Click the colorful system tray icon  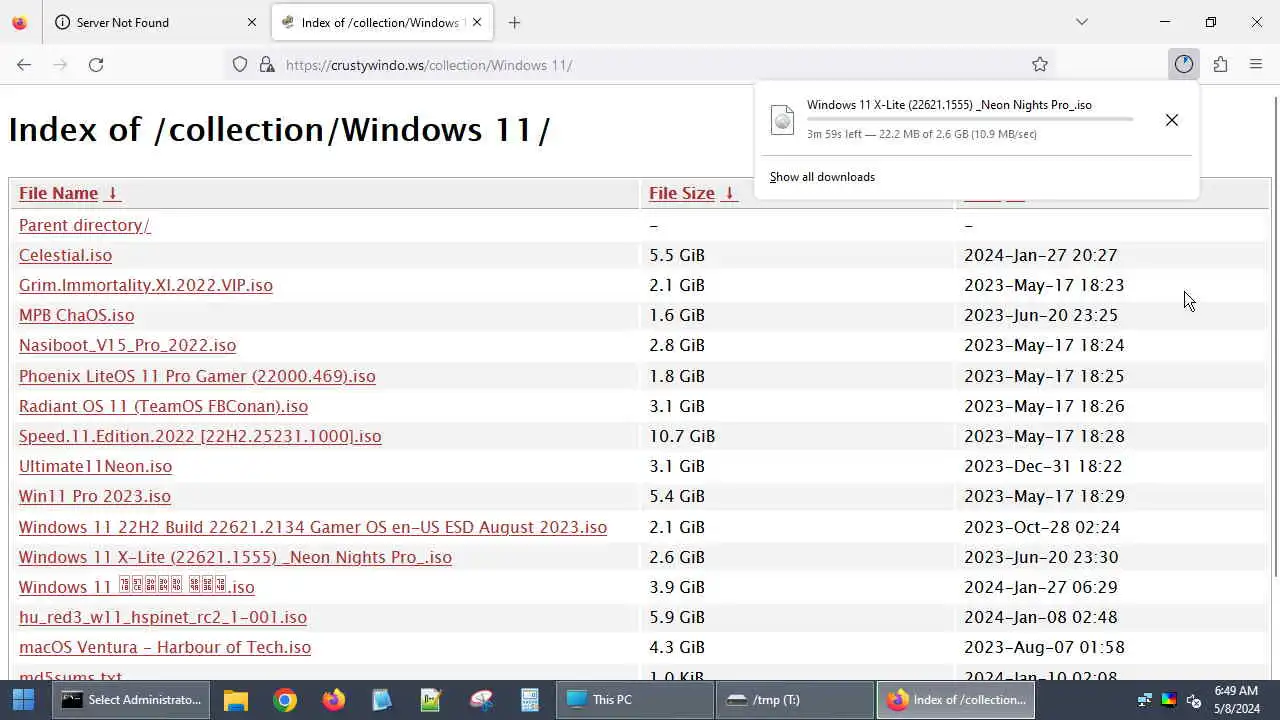coord(1169,700)
